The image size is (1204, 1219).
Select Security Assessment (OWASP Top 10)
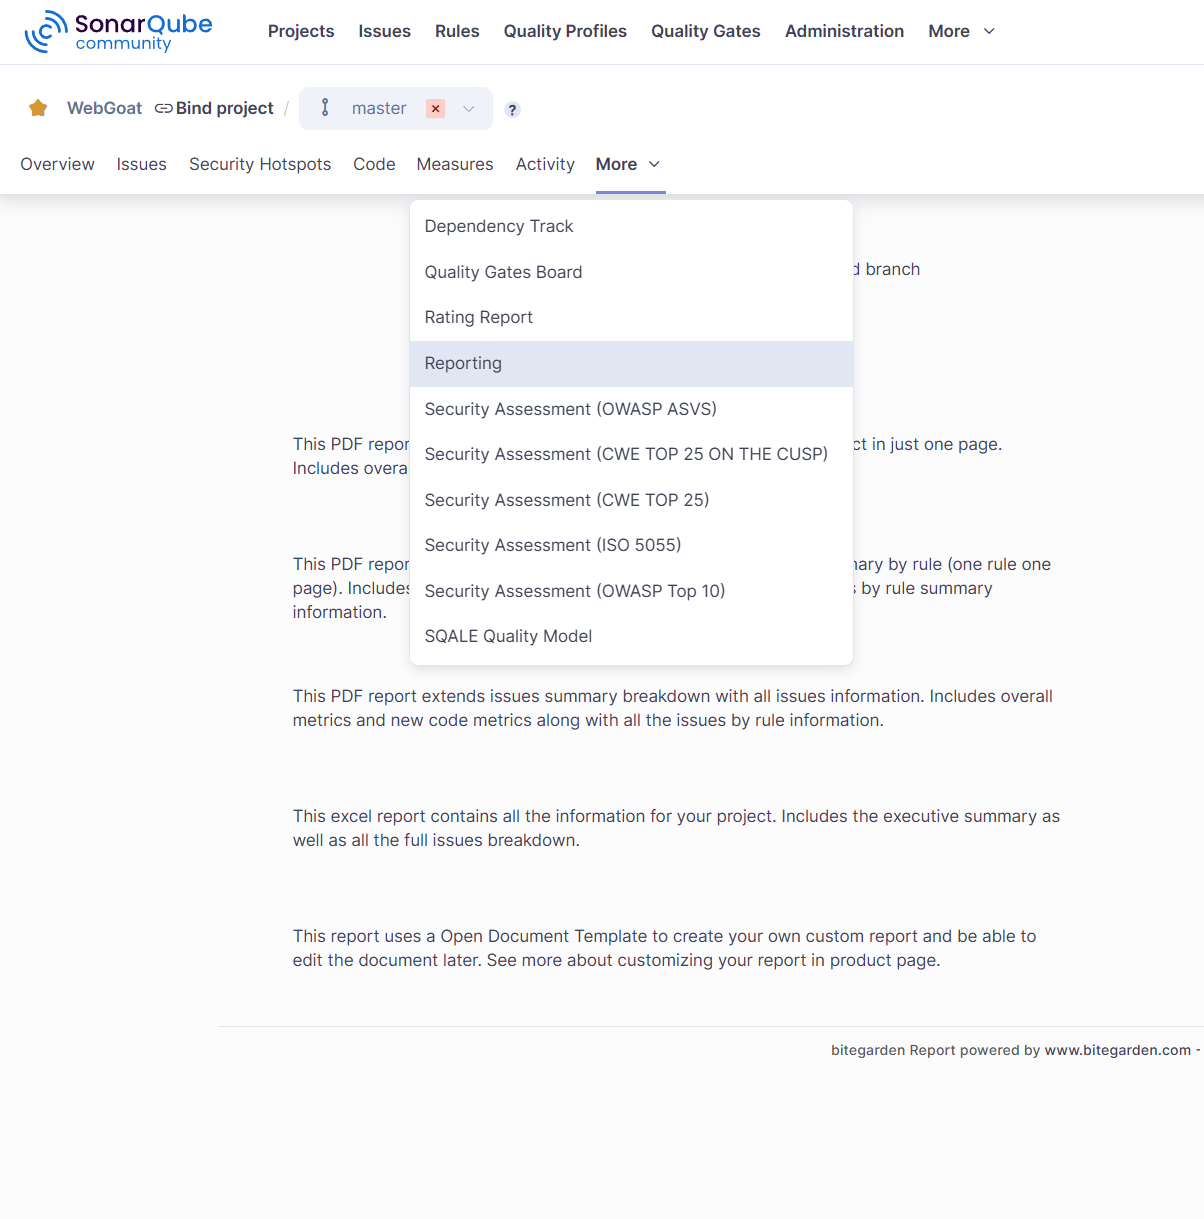[574, 591]
